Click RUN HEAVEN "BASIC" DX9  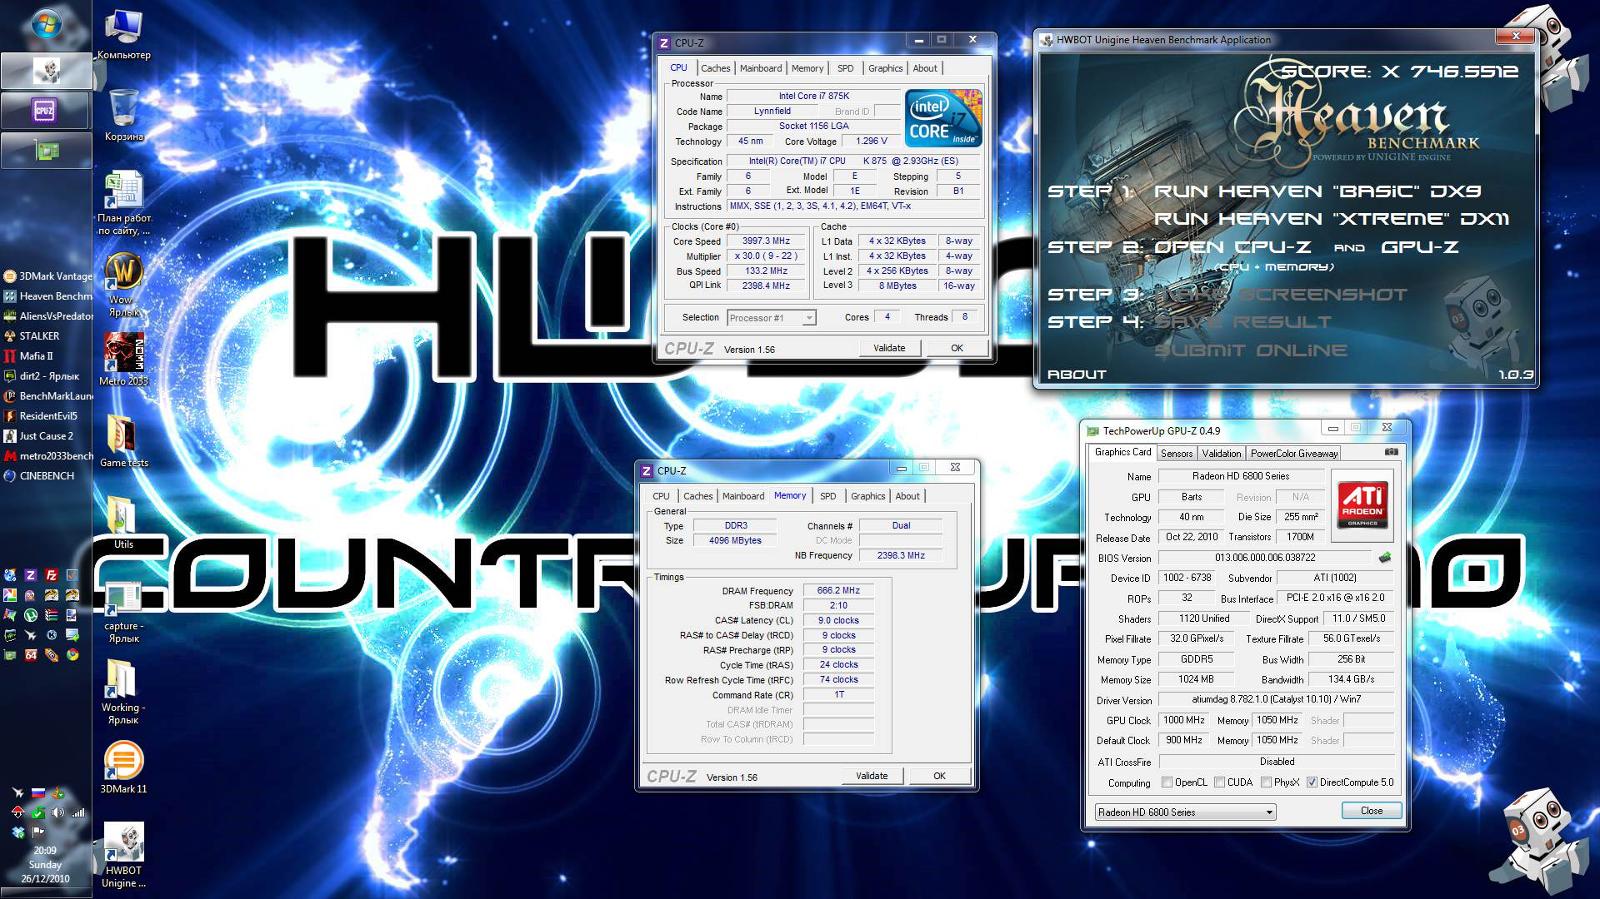(x=1318, y=191)
